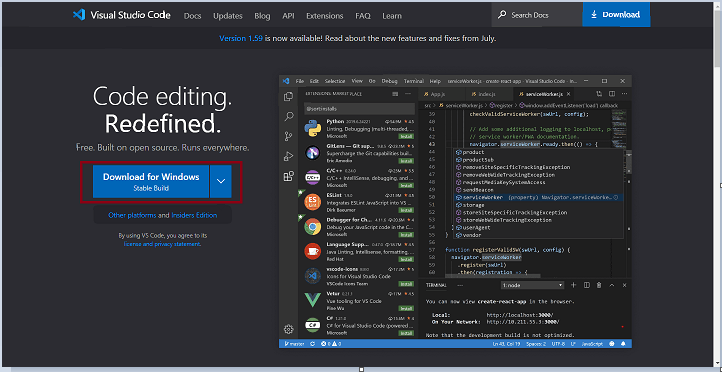
Task: Click the Download for Windows Stable Build button
Action: (x=151, y=181)
